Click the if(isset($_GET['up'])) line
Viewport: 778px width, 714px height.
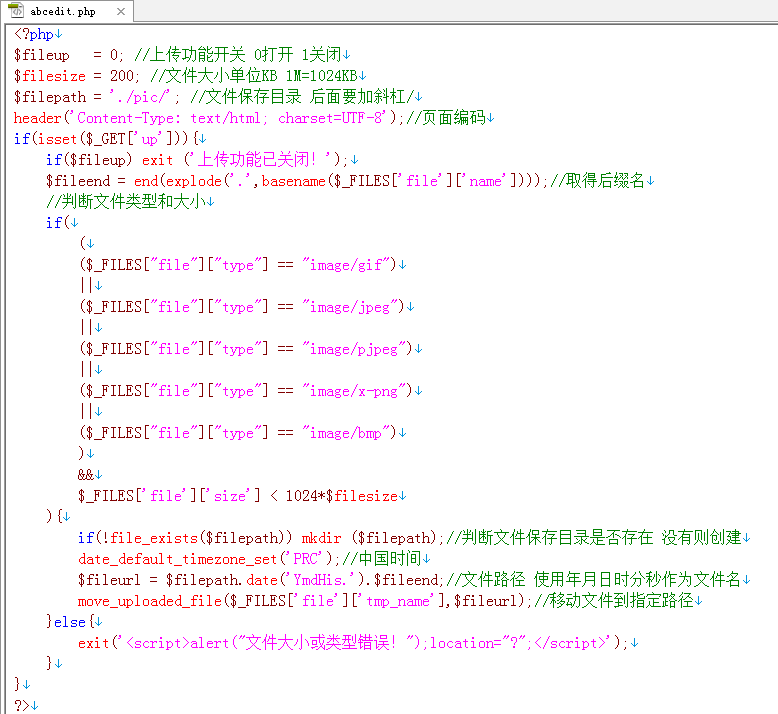(x=110, y=138)
